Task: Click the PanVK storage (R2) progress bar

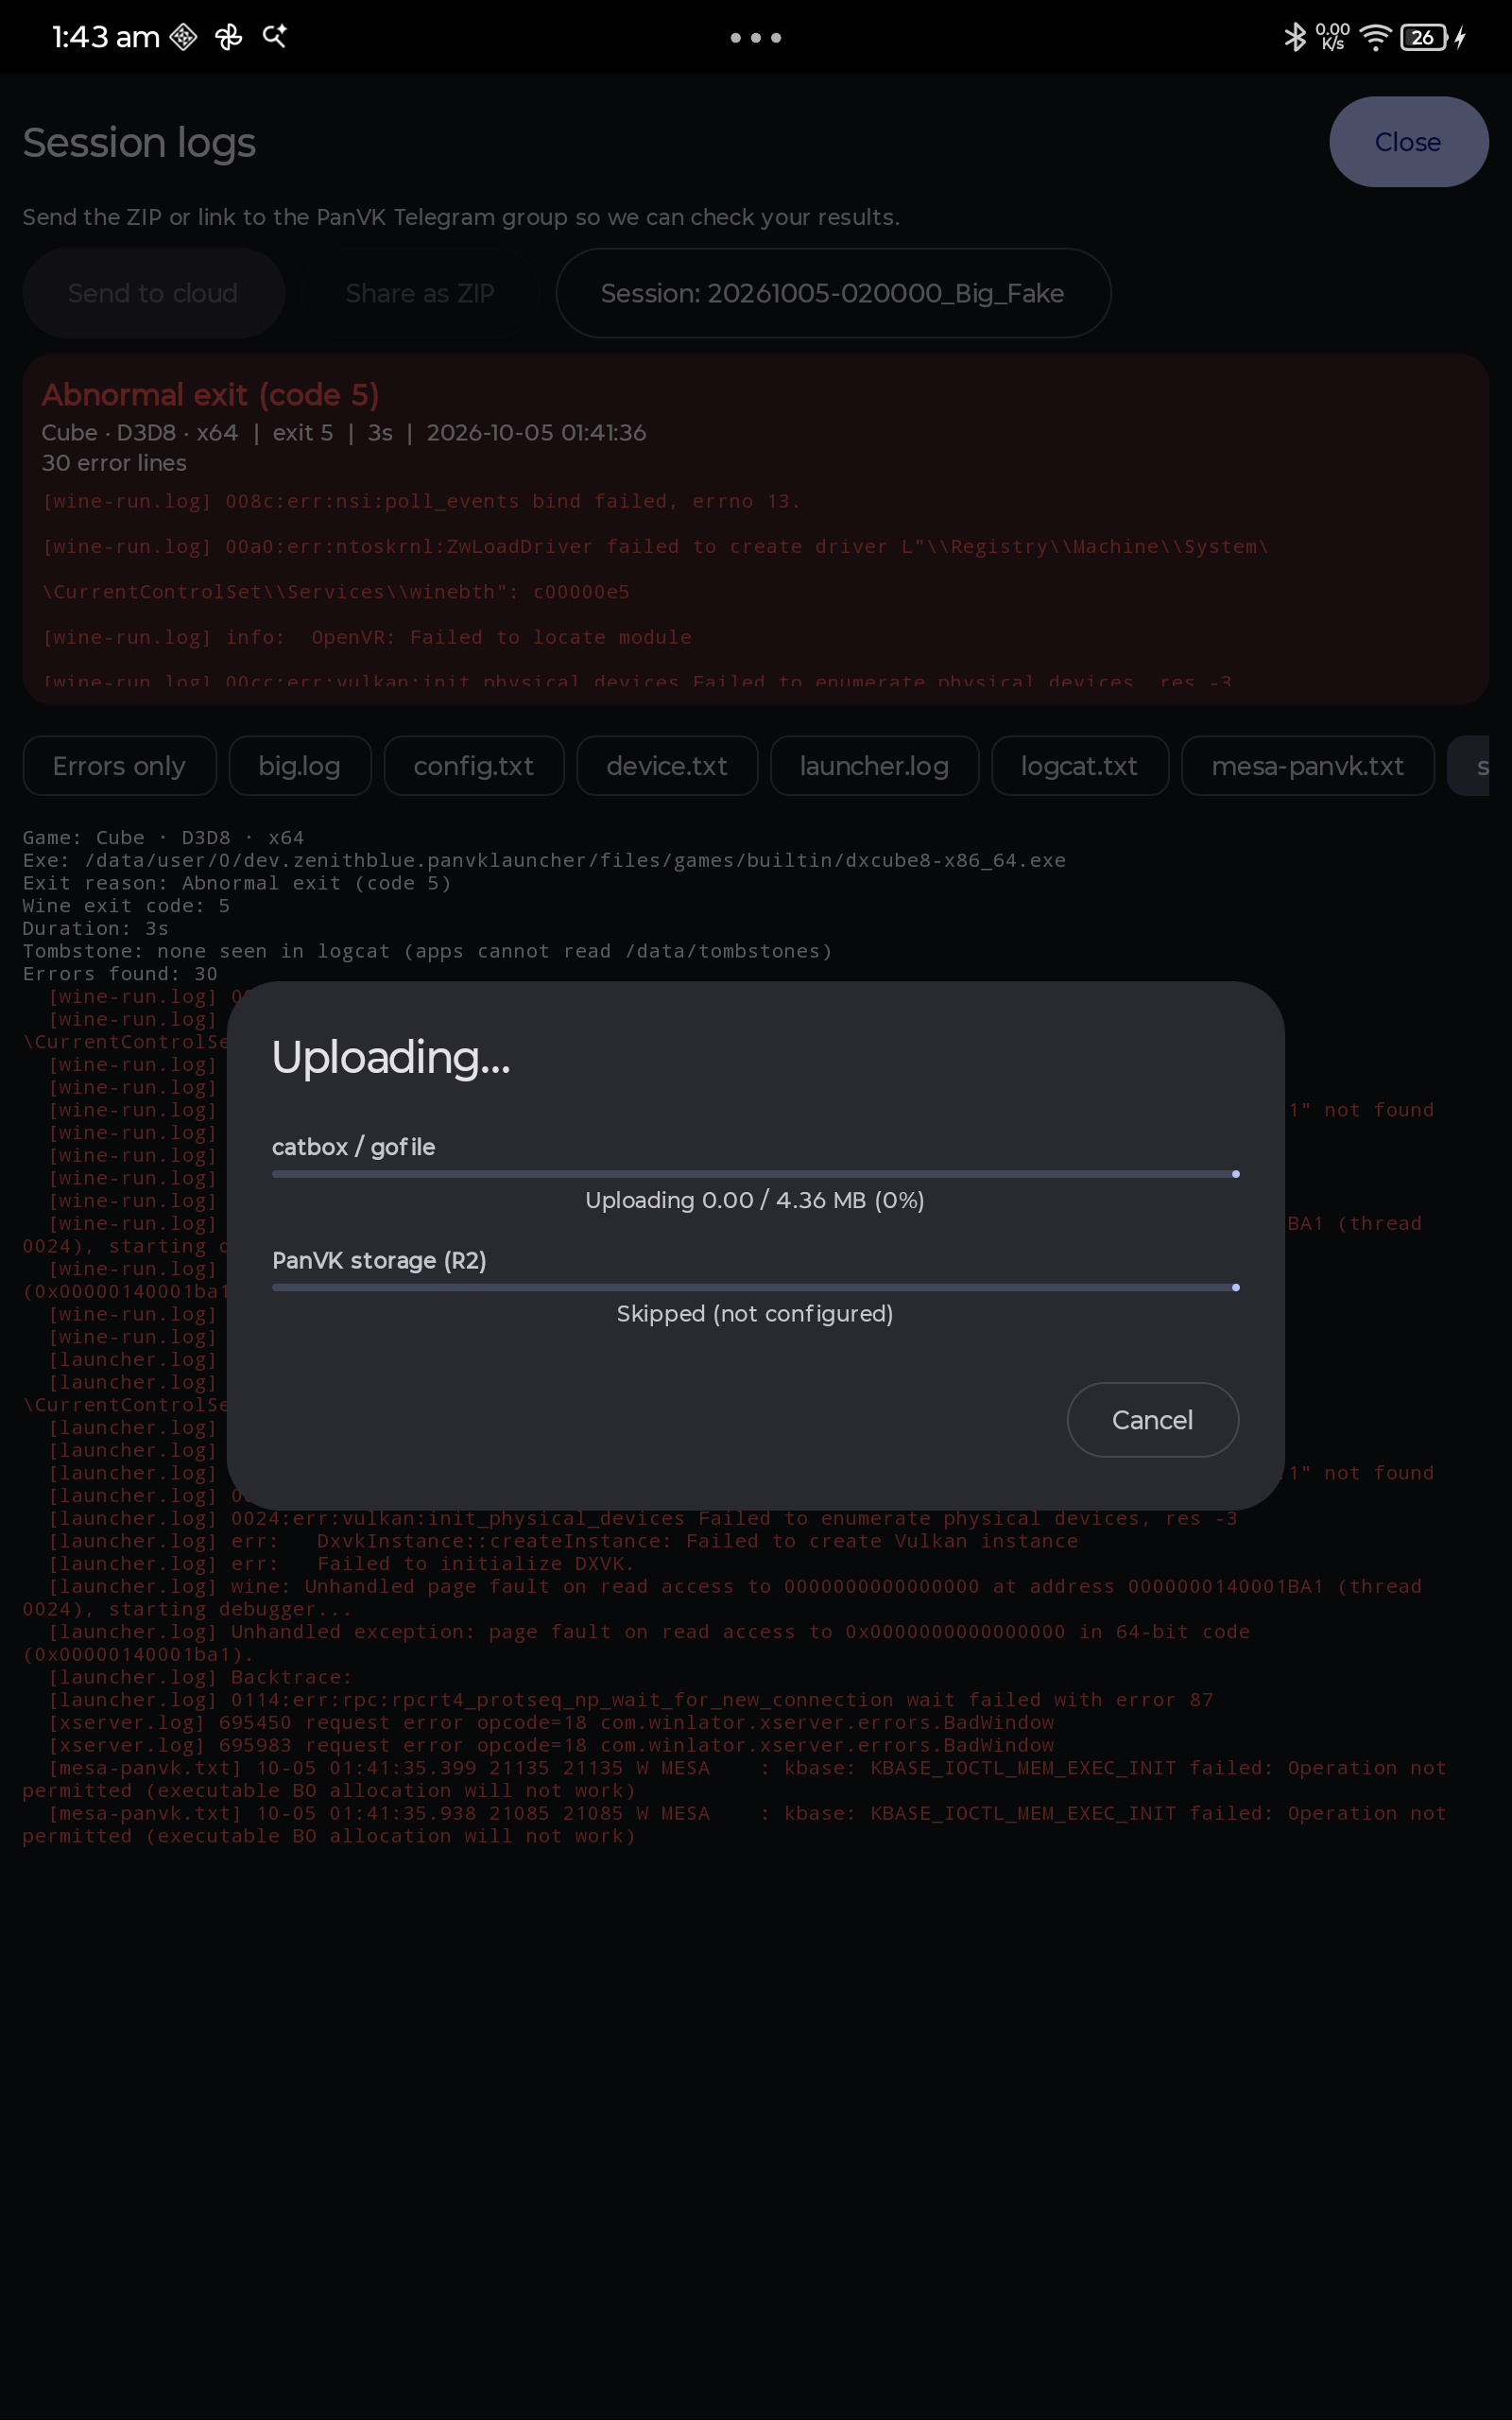Action: pos(756,1287)
